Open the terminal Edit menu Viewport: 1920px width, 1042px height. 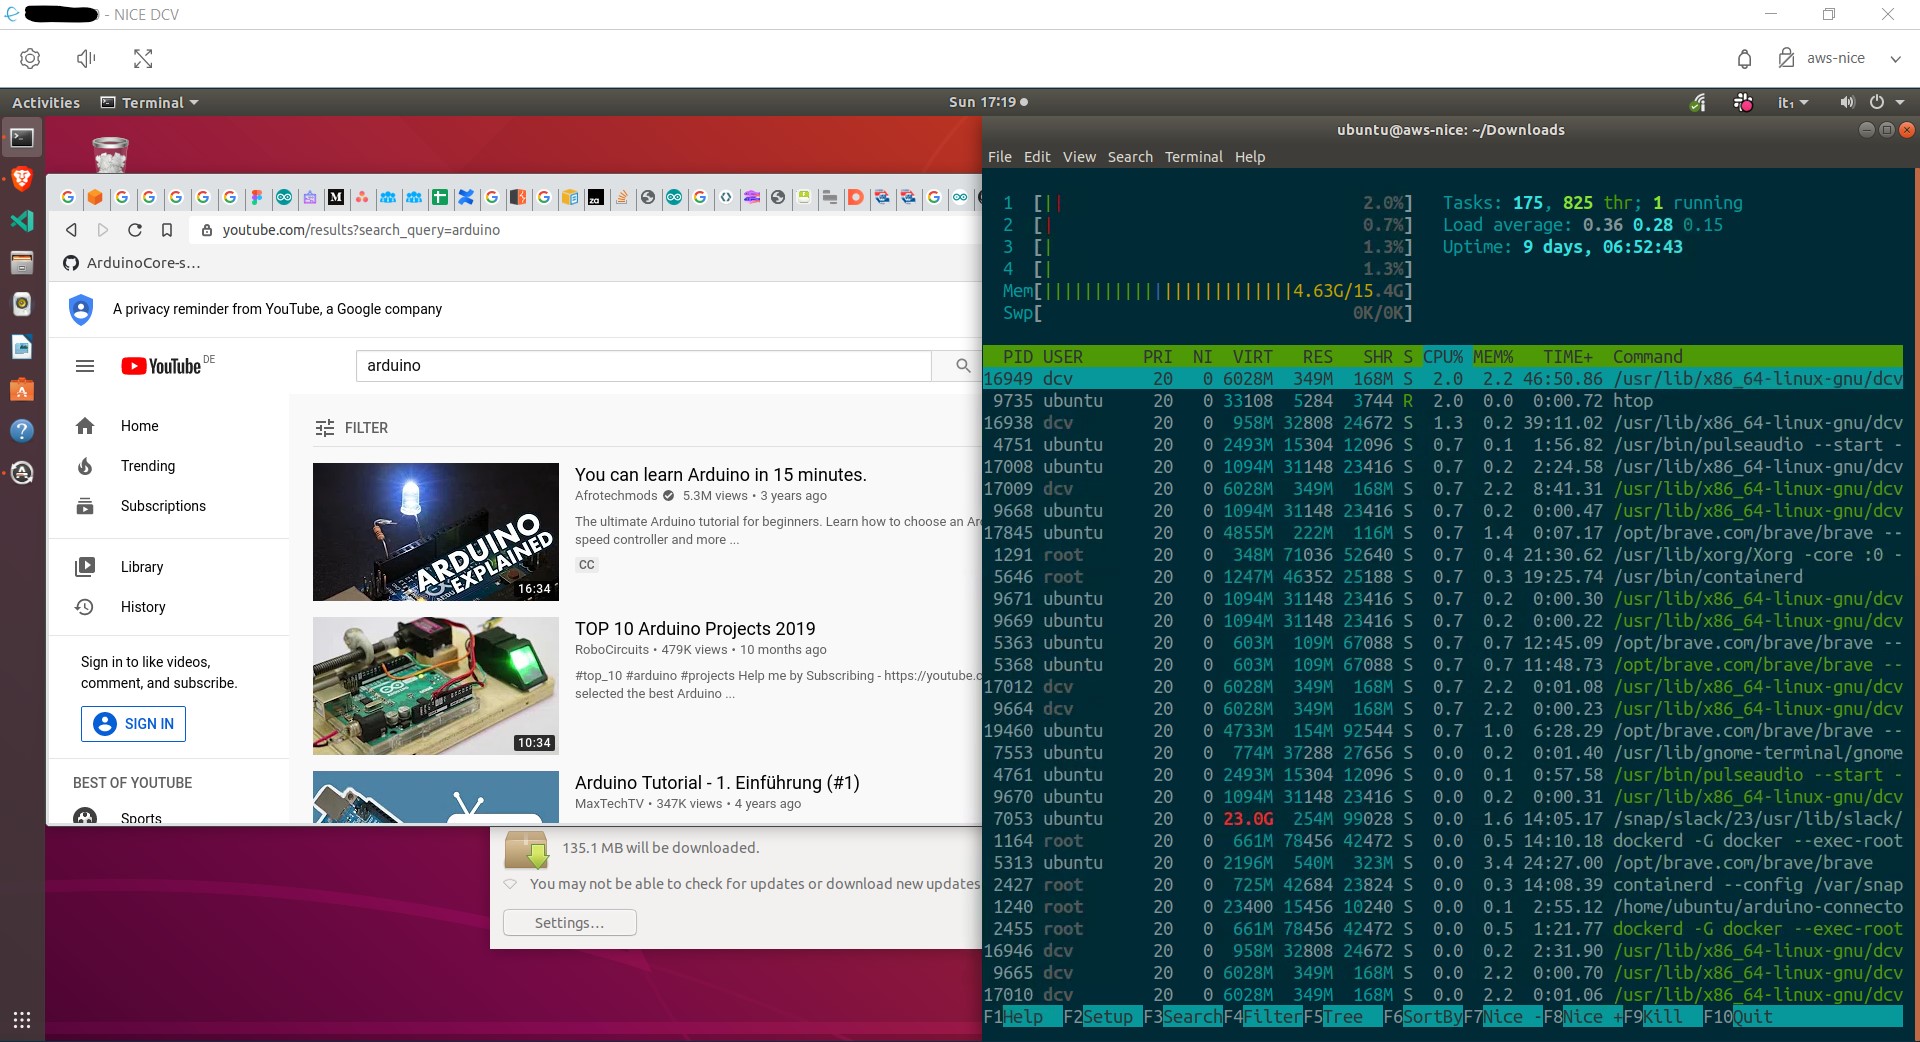click(1037, 157)
